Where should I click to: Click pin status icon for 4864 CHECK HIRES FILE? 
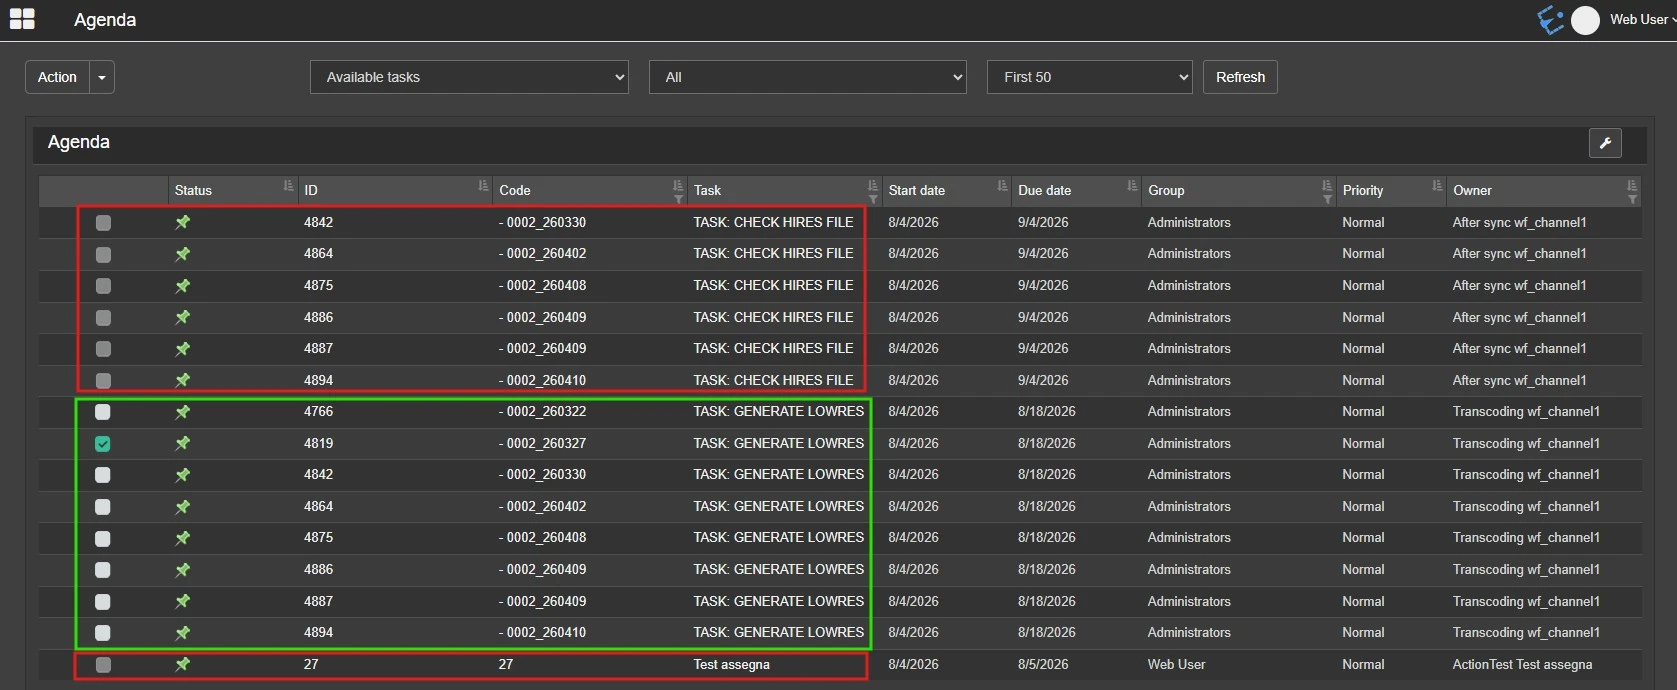pos(183,254)
